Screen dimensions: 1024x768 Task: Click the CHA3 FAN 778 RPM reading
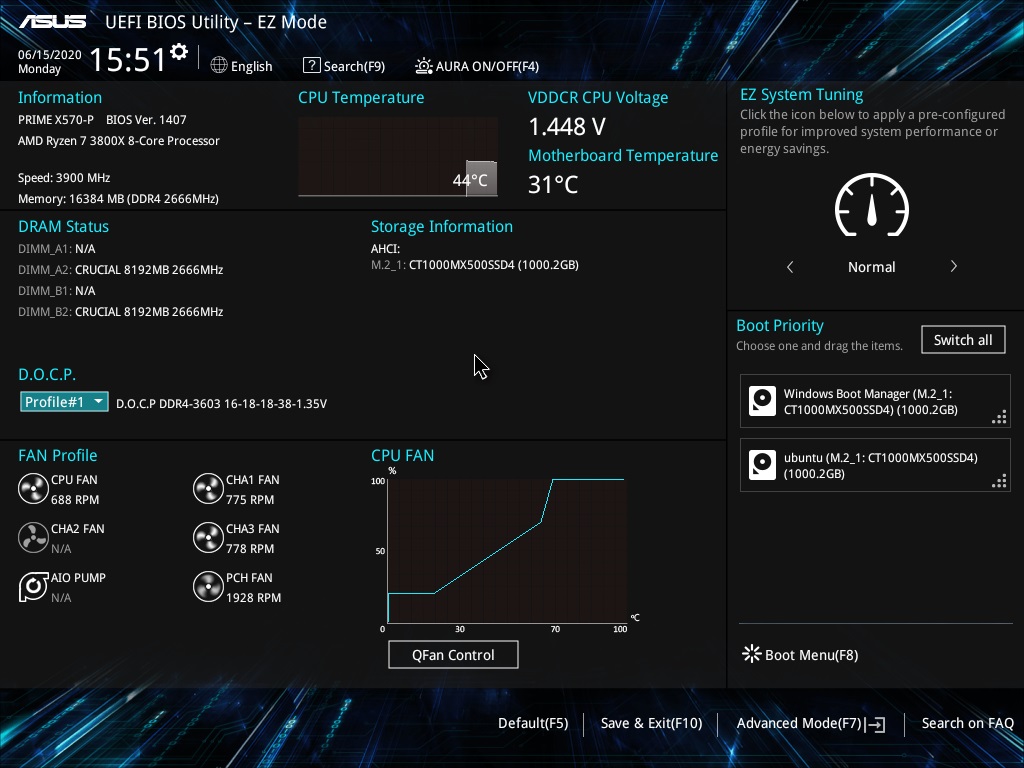[250, 549]
